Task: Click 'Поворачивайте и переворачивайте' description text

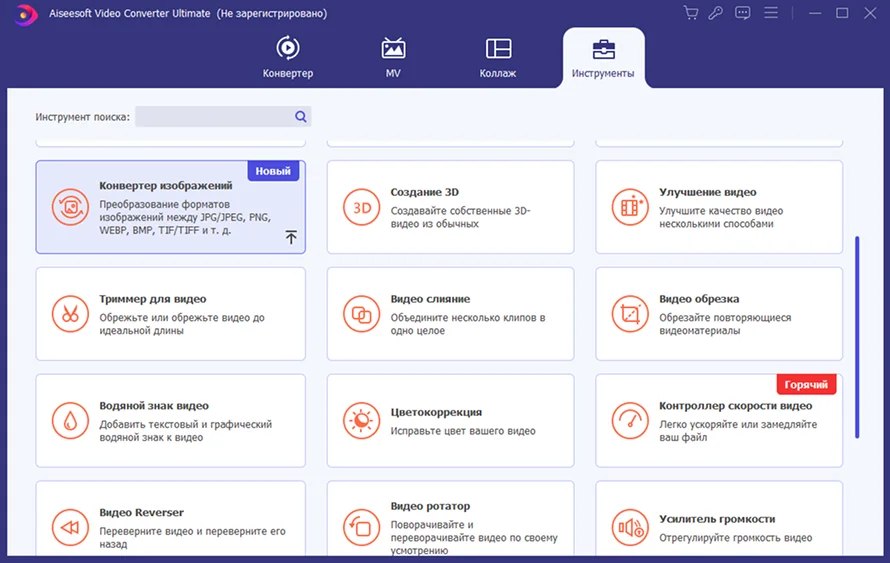Action: (x=474, y=537)
